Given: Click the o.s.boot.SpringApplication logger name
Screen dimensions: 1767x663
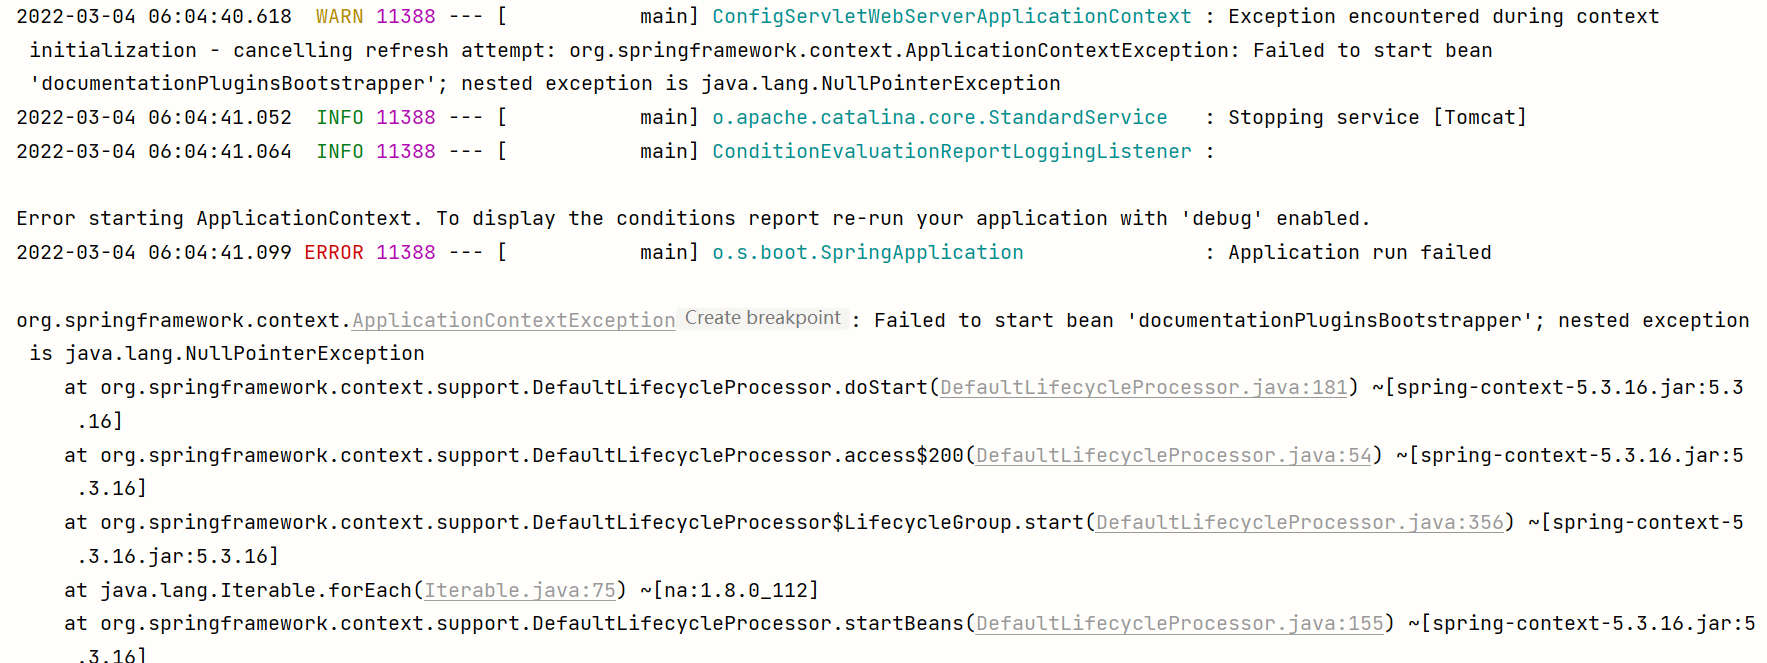Looking at the screenshot, I should (x=867, y=252).
